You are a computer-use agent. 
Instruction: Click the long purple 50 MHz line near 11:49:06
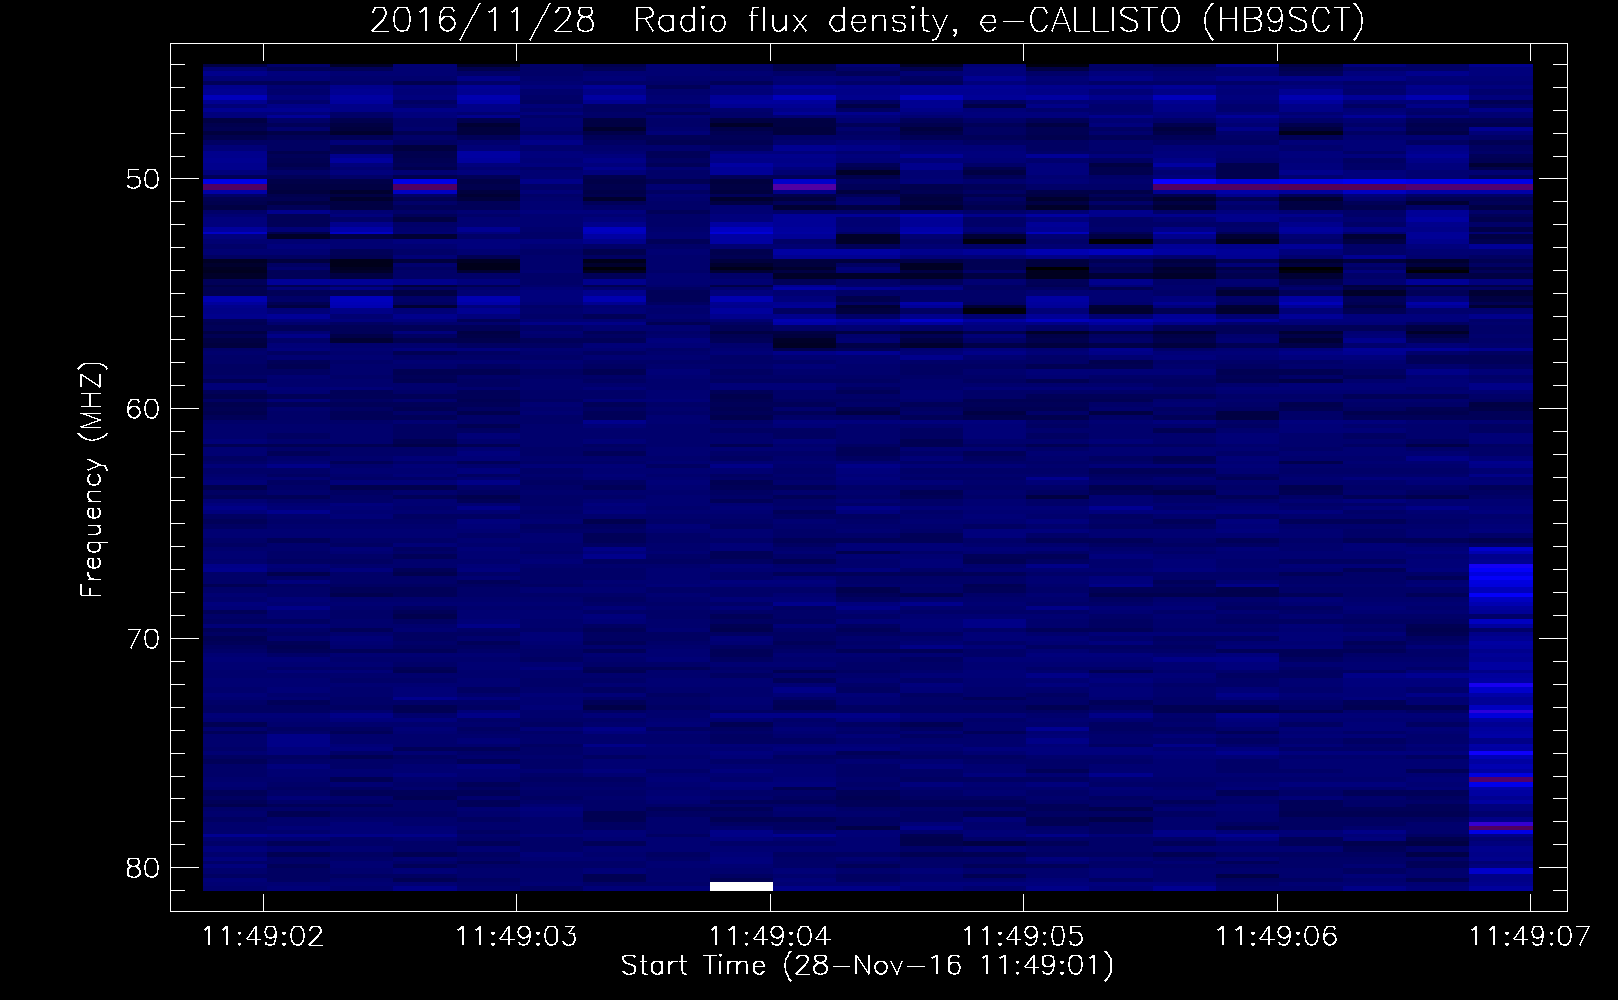1343,186
